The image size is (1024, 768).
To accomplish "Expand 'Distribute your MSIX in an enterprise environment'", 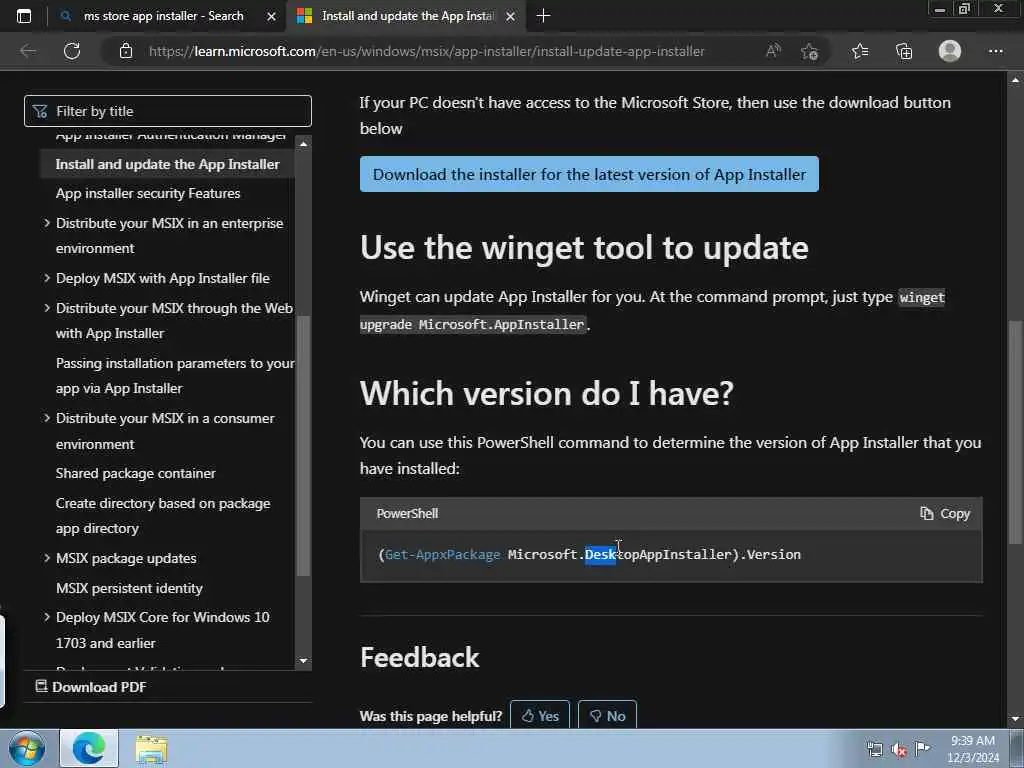I will click(46, 223).
